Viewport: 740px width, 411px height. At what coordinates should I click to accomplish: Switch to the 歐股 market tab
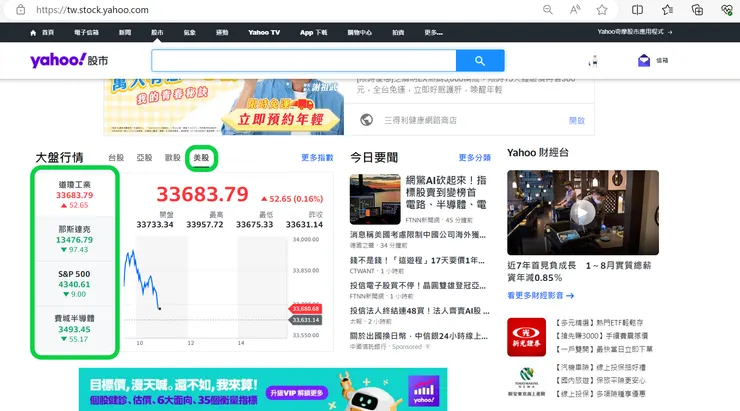click(x=173, y=158)
